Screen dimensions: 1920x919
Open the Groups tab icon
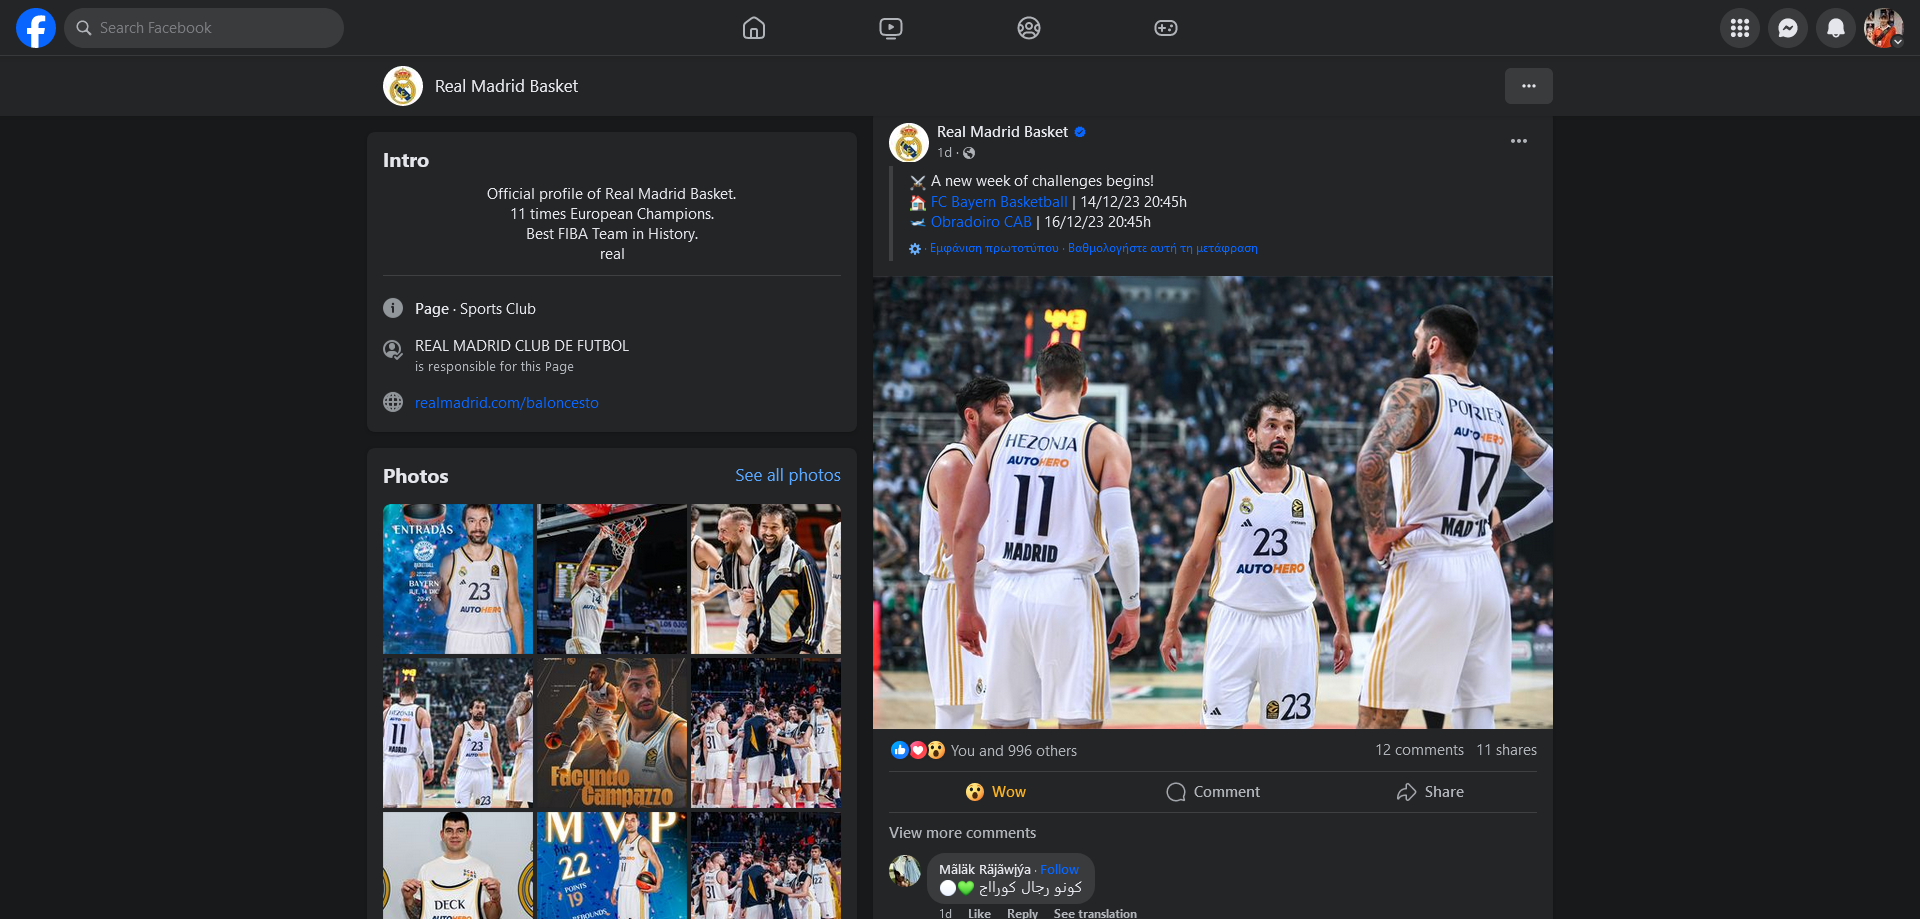tap(1029, 28)
